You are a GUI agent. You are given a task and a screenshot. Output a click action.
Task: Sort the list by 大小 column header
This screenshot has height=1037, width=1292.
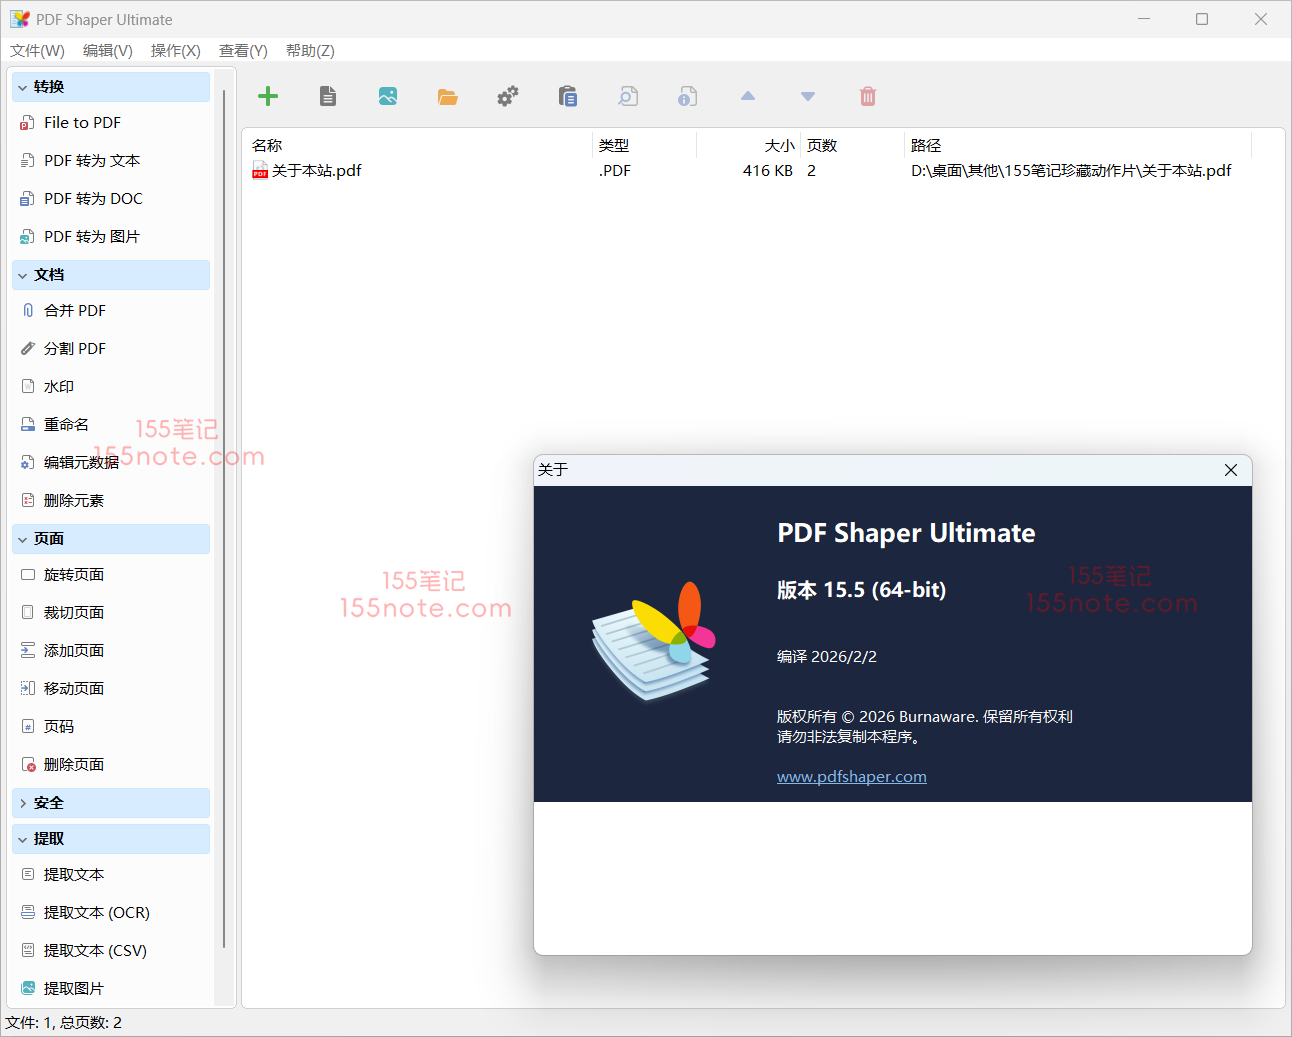778,146
